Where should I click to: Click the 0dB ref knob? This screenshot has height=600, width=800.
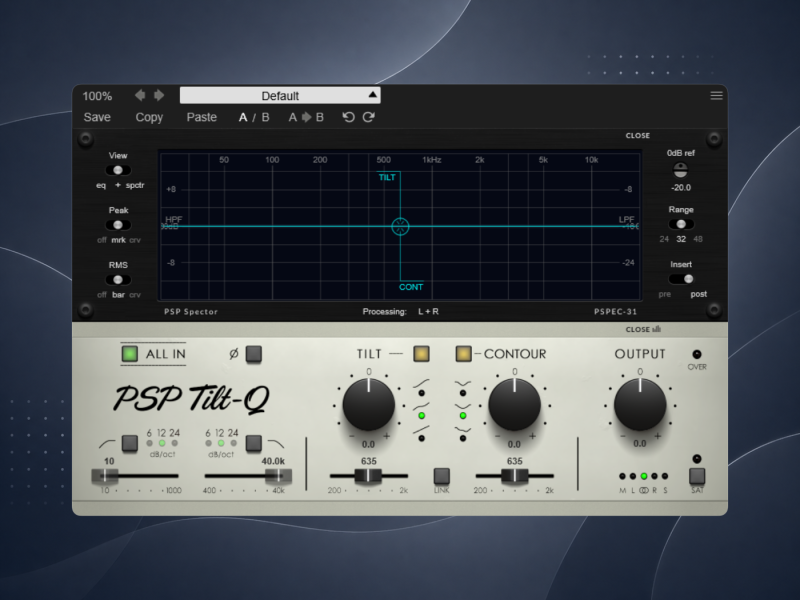(x=681, y=170)
